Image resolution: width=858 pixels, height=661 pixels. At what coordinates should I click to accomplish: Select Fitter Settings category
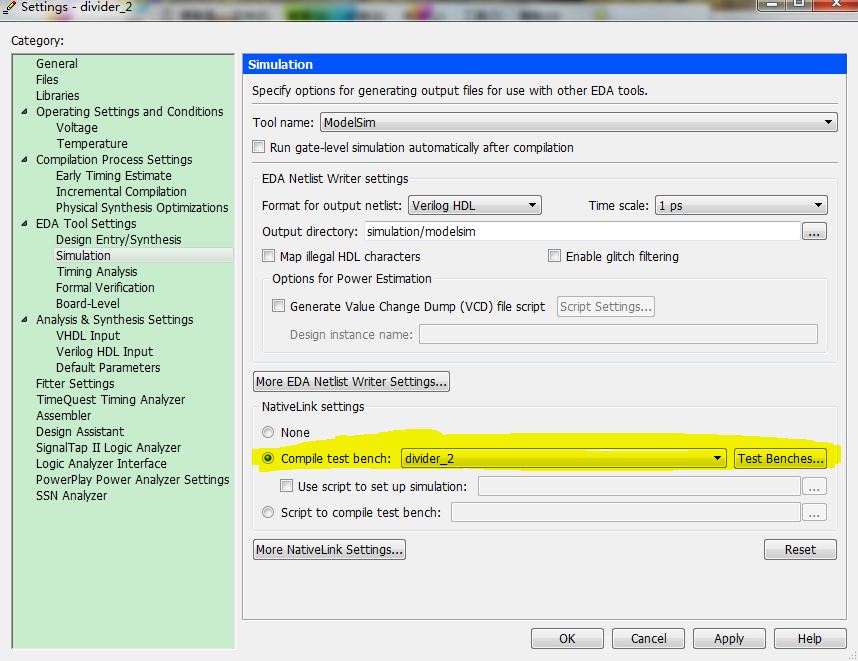tap(76, 383)
